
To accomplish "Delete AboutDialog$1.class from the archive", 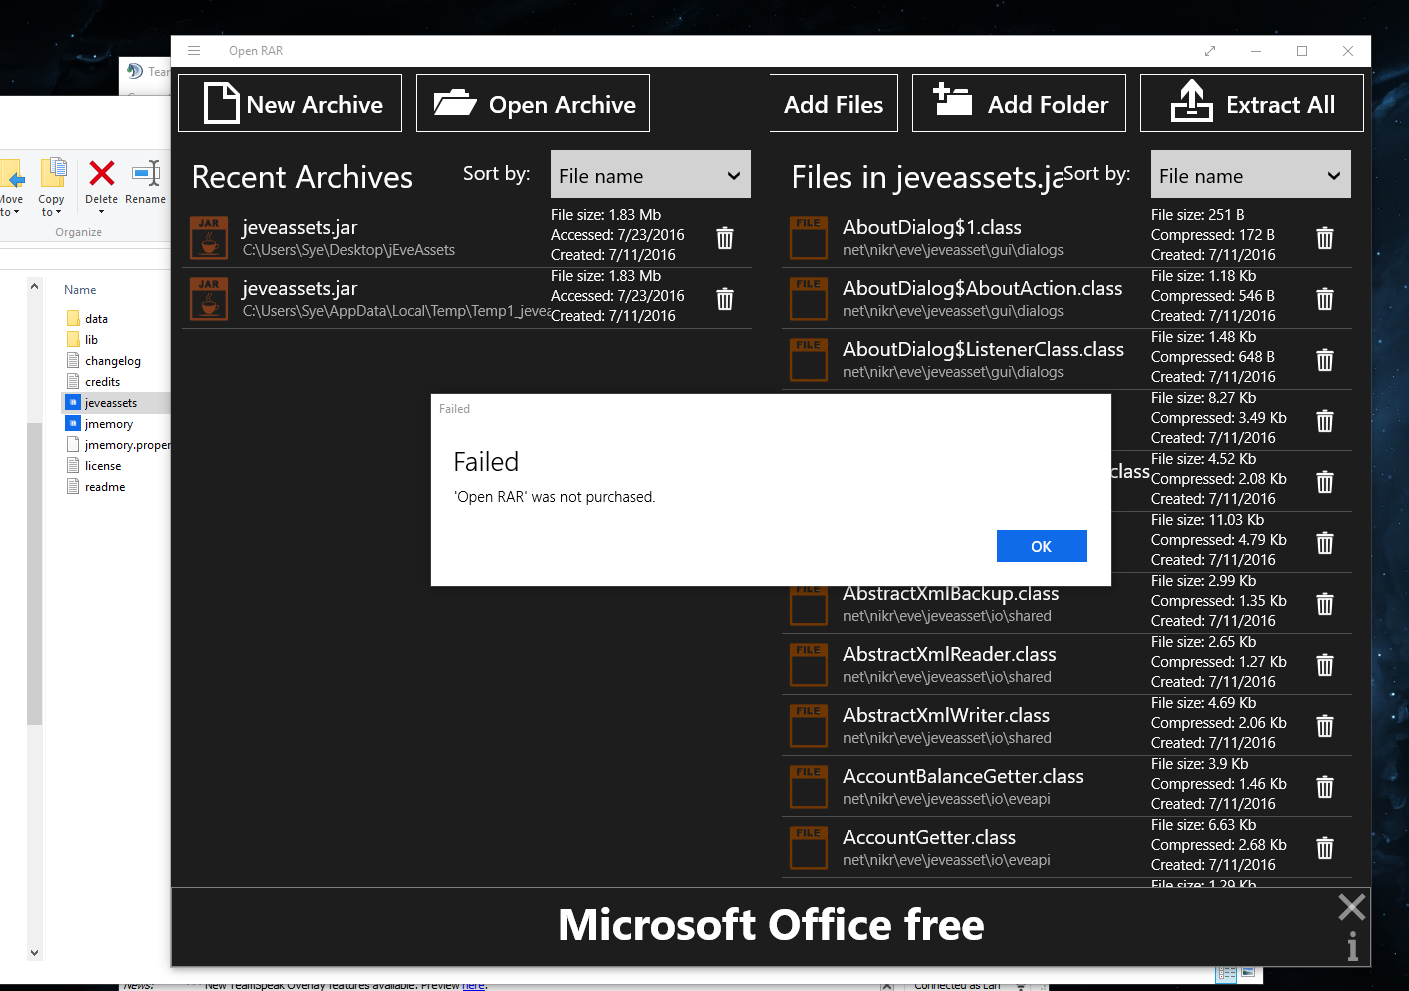I will [1325, 238].
